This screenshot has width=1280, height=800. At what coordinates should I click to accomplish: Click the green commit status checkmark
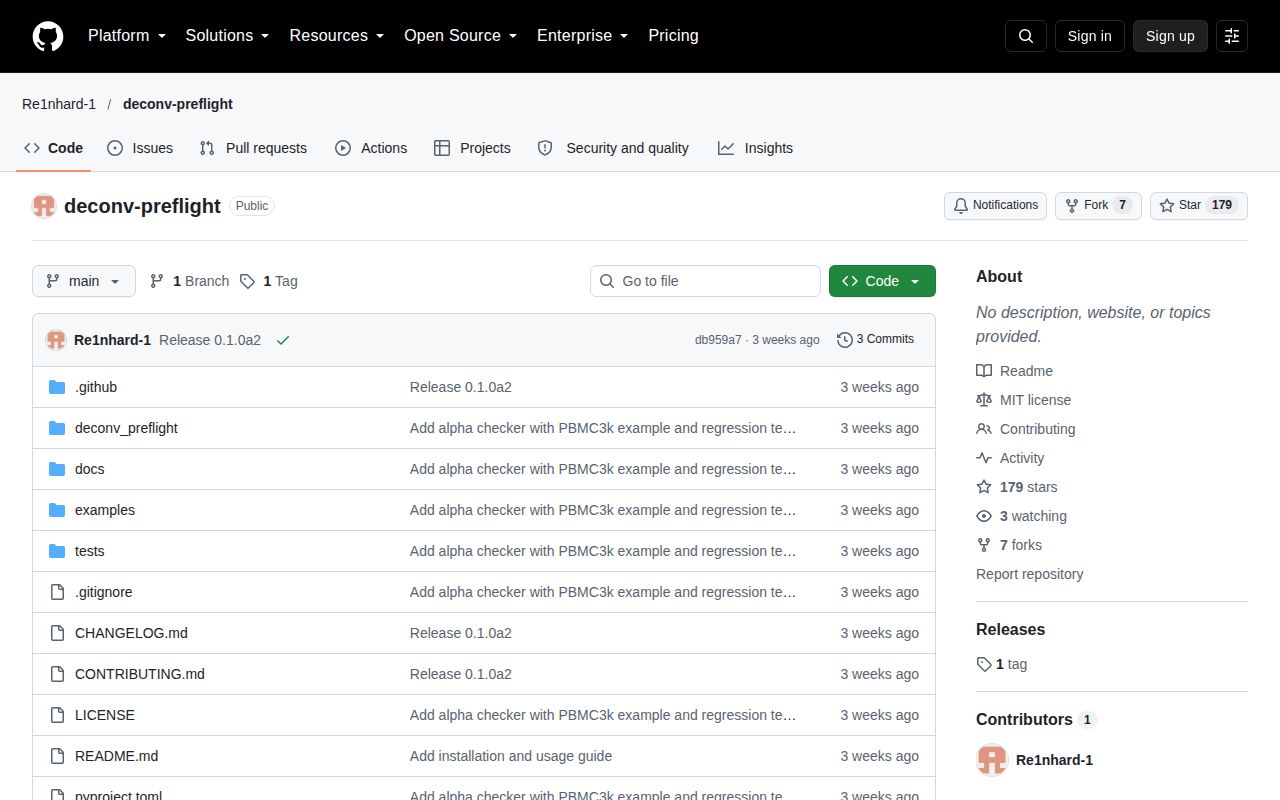click(283, 340)
